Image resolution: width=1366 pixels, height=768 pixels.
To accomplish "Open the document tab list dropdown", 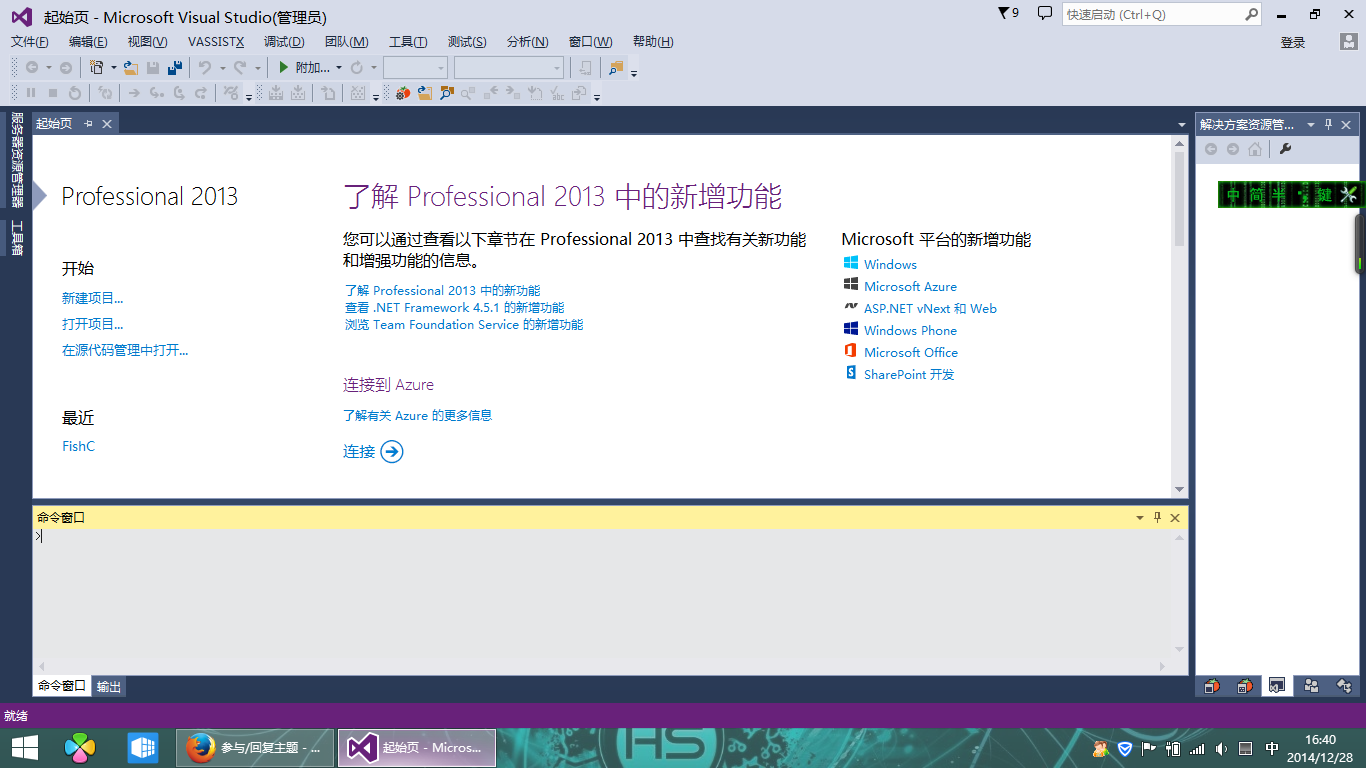I will click(1182, 123).
